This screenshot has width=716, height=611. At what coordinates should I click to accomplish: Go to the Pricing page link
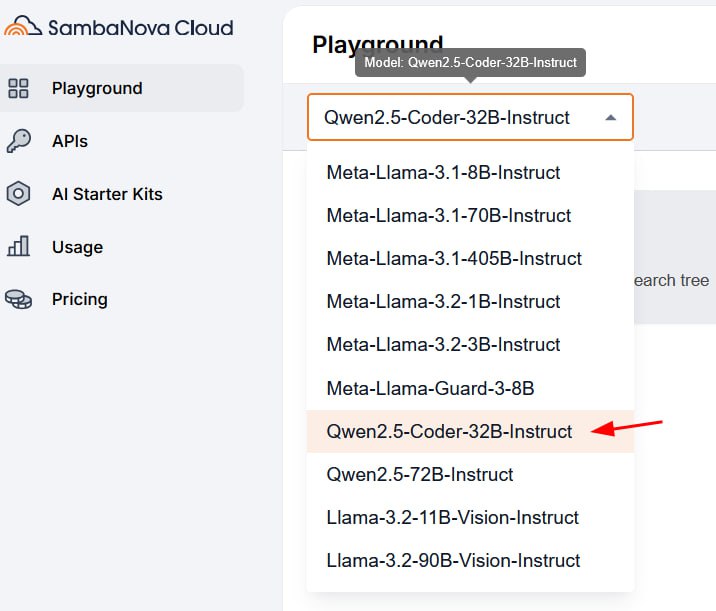[x=79, y=299]
